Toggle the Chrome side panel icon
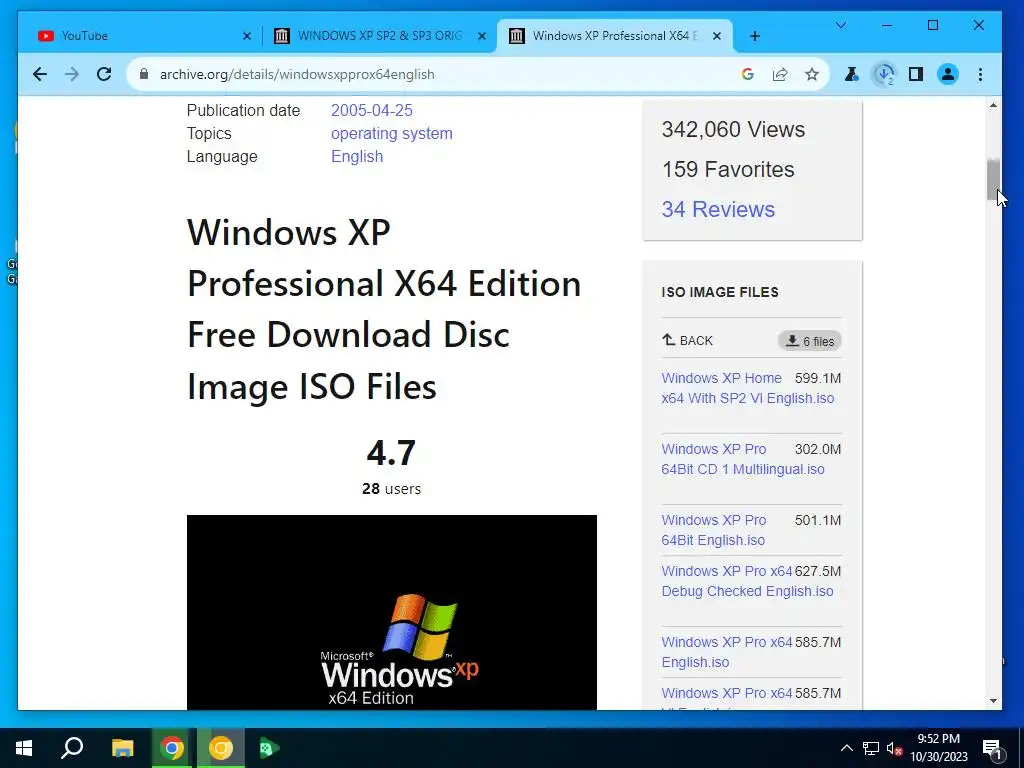1024x768 pixels. click(x=916, y=74)
